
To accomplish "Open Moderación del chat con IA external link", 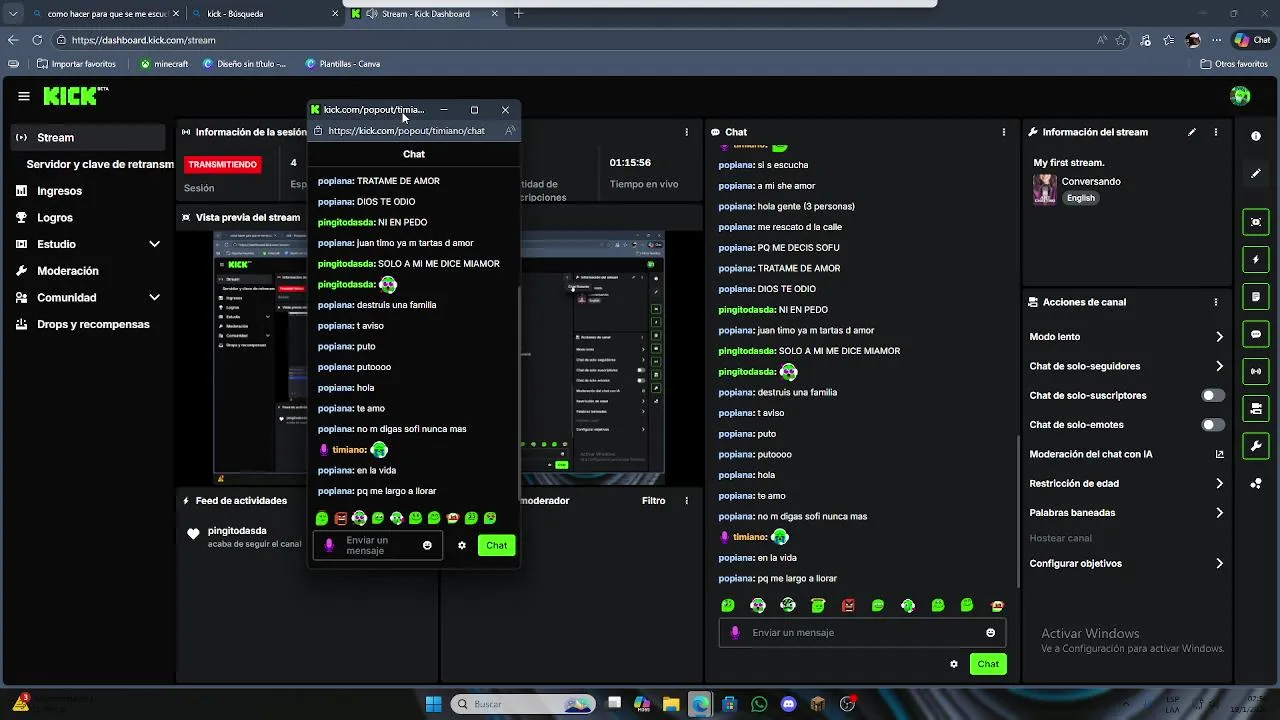I will [1219, 454].
